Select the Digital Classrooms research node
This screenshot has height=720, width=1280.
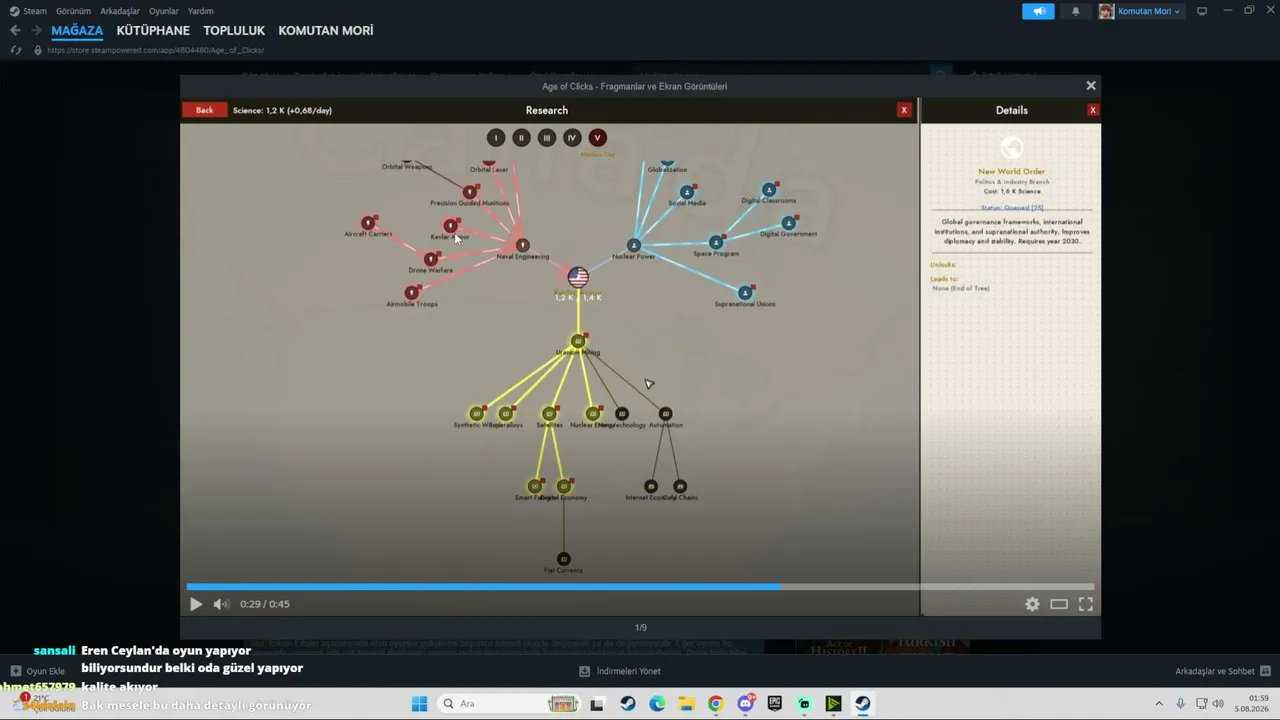pos(768,190)
